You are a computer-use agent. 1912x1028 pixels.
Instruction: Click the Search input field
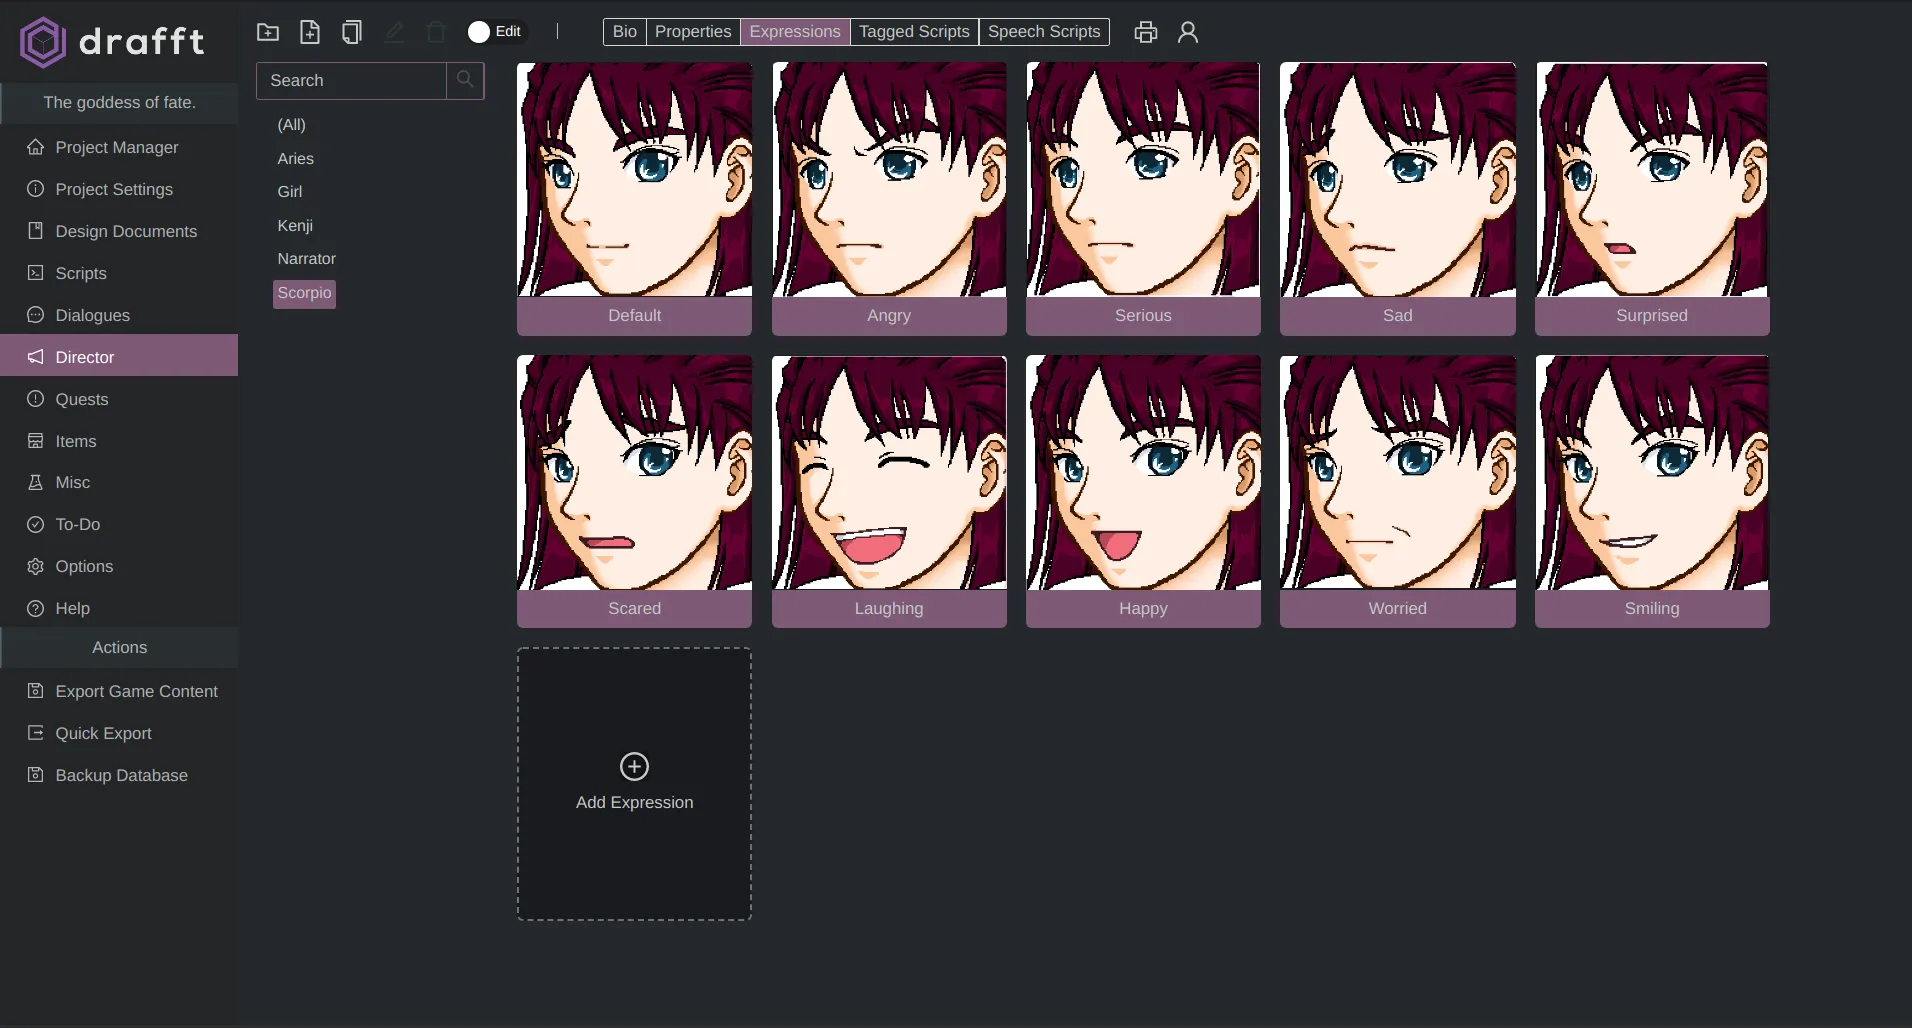coord(352,80)
